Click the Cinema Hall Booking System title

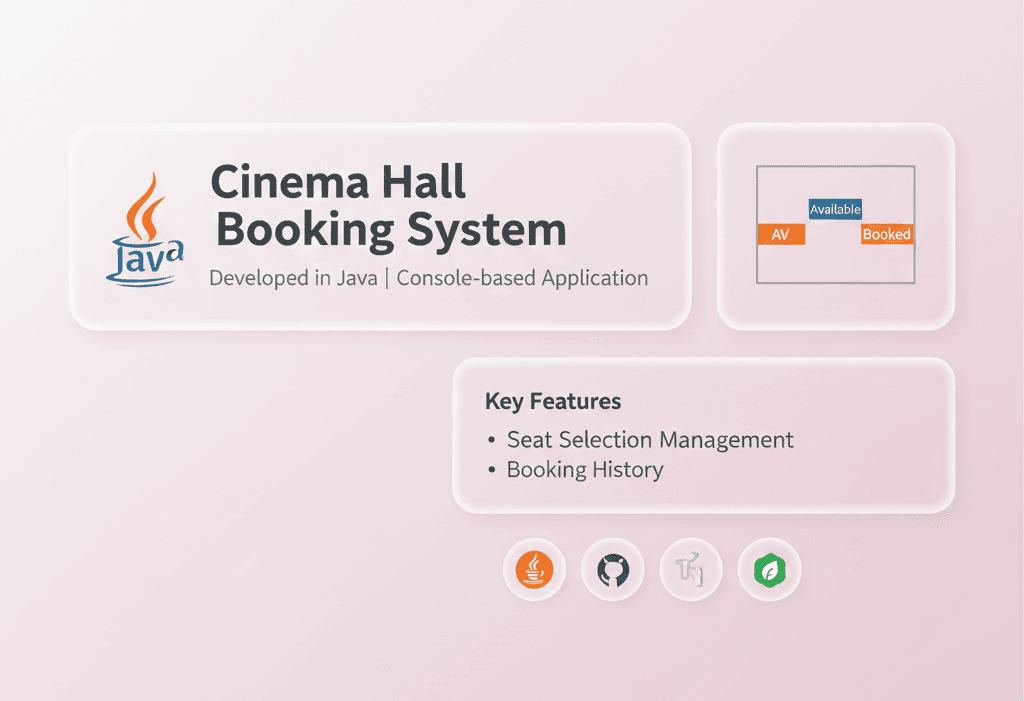click(388, 206)
